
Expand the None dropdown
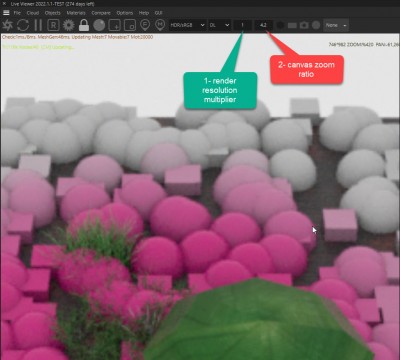tap(336, 25)
